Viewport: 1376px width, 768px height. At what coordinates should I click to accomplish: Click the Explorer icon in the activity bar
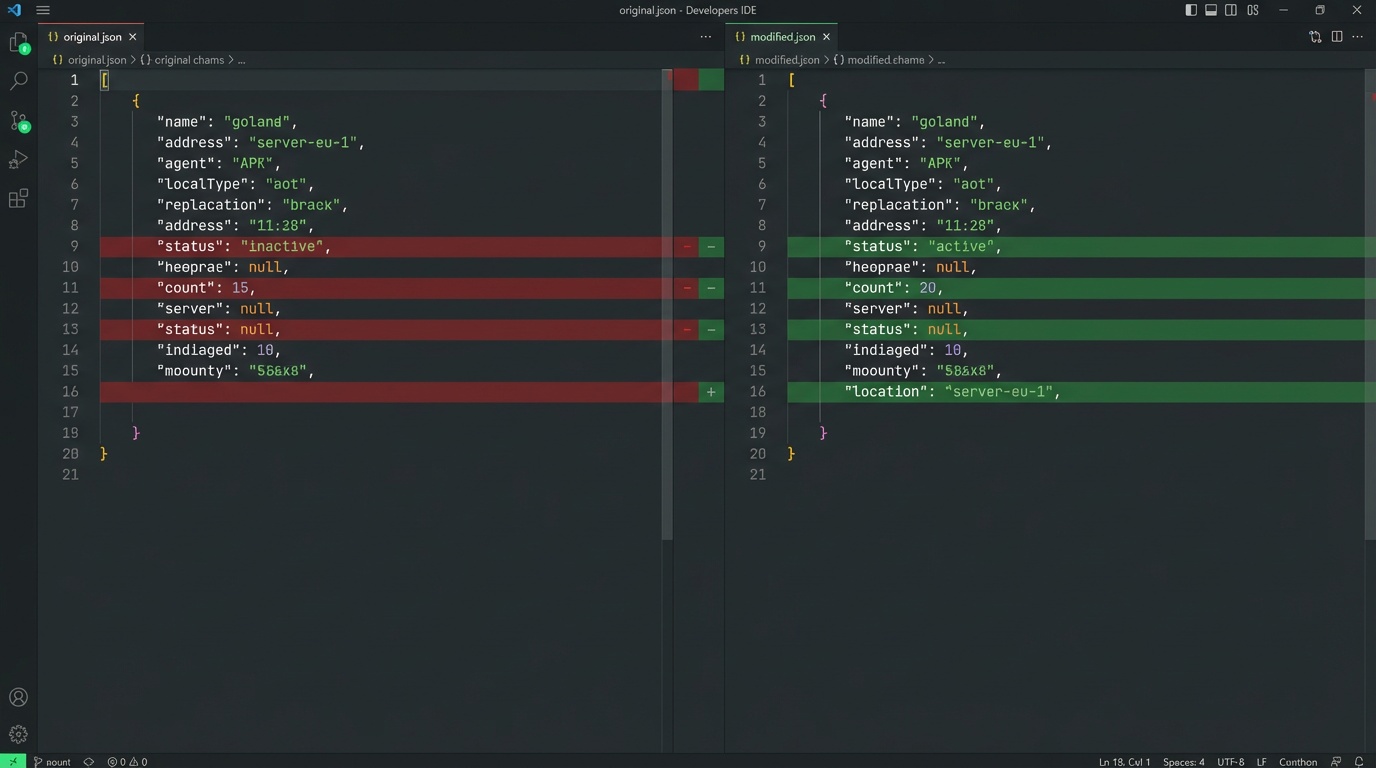(x=19, y=42)
